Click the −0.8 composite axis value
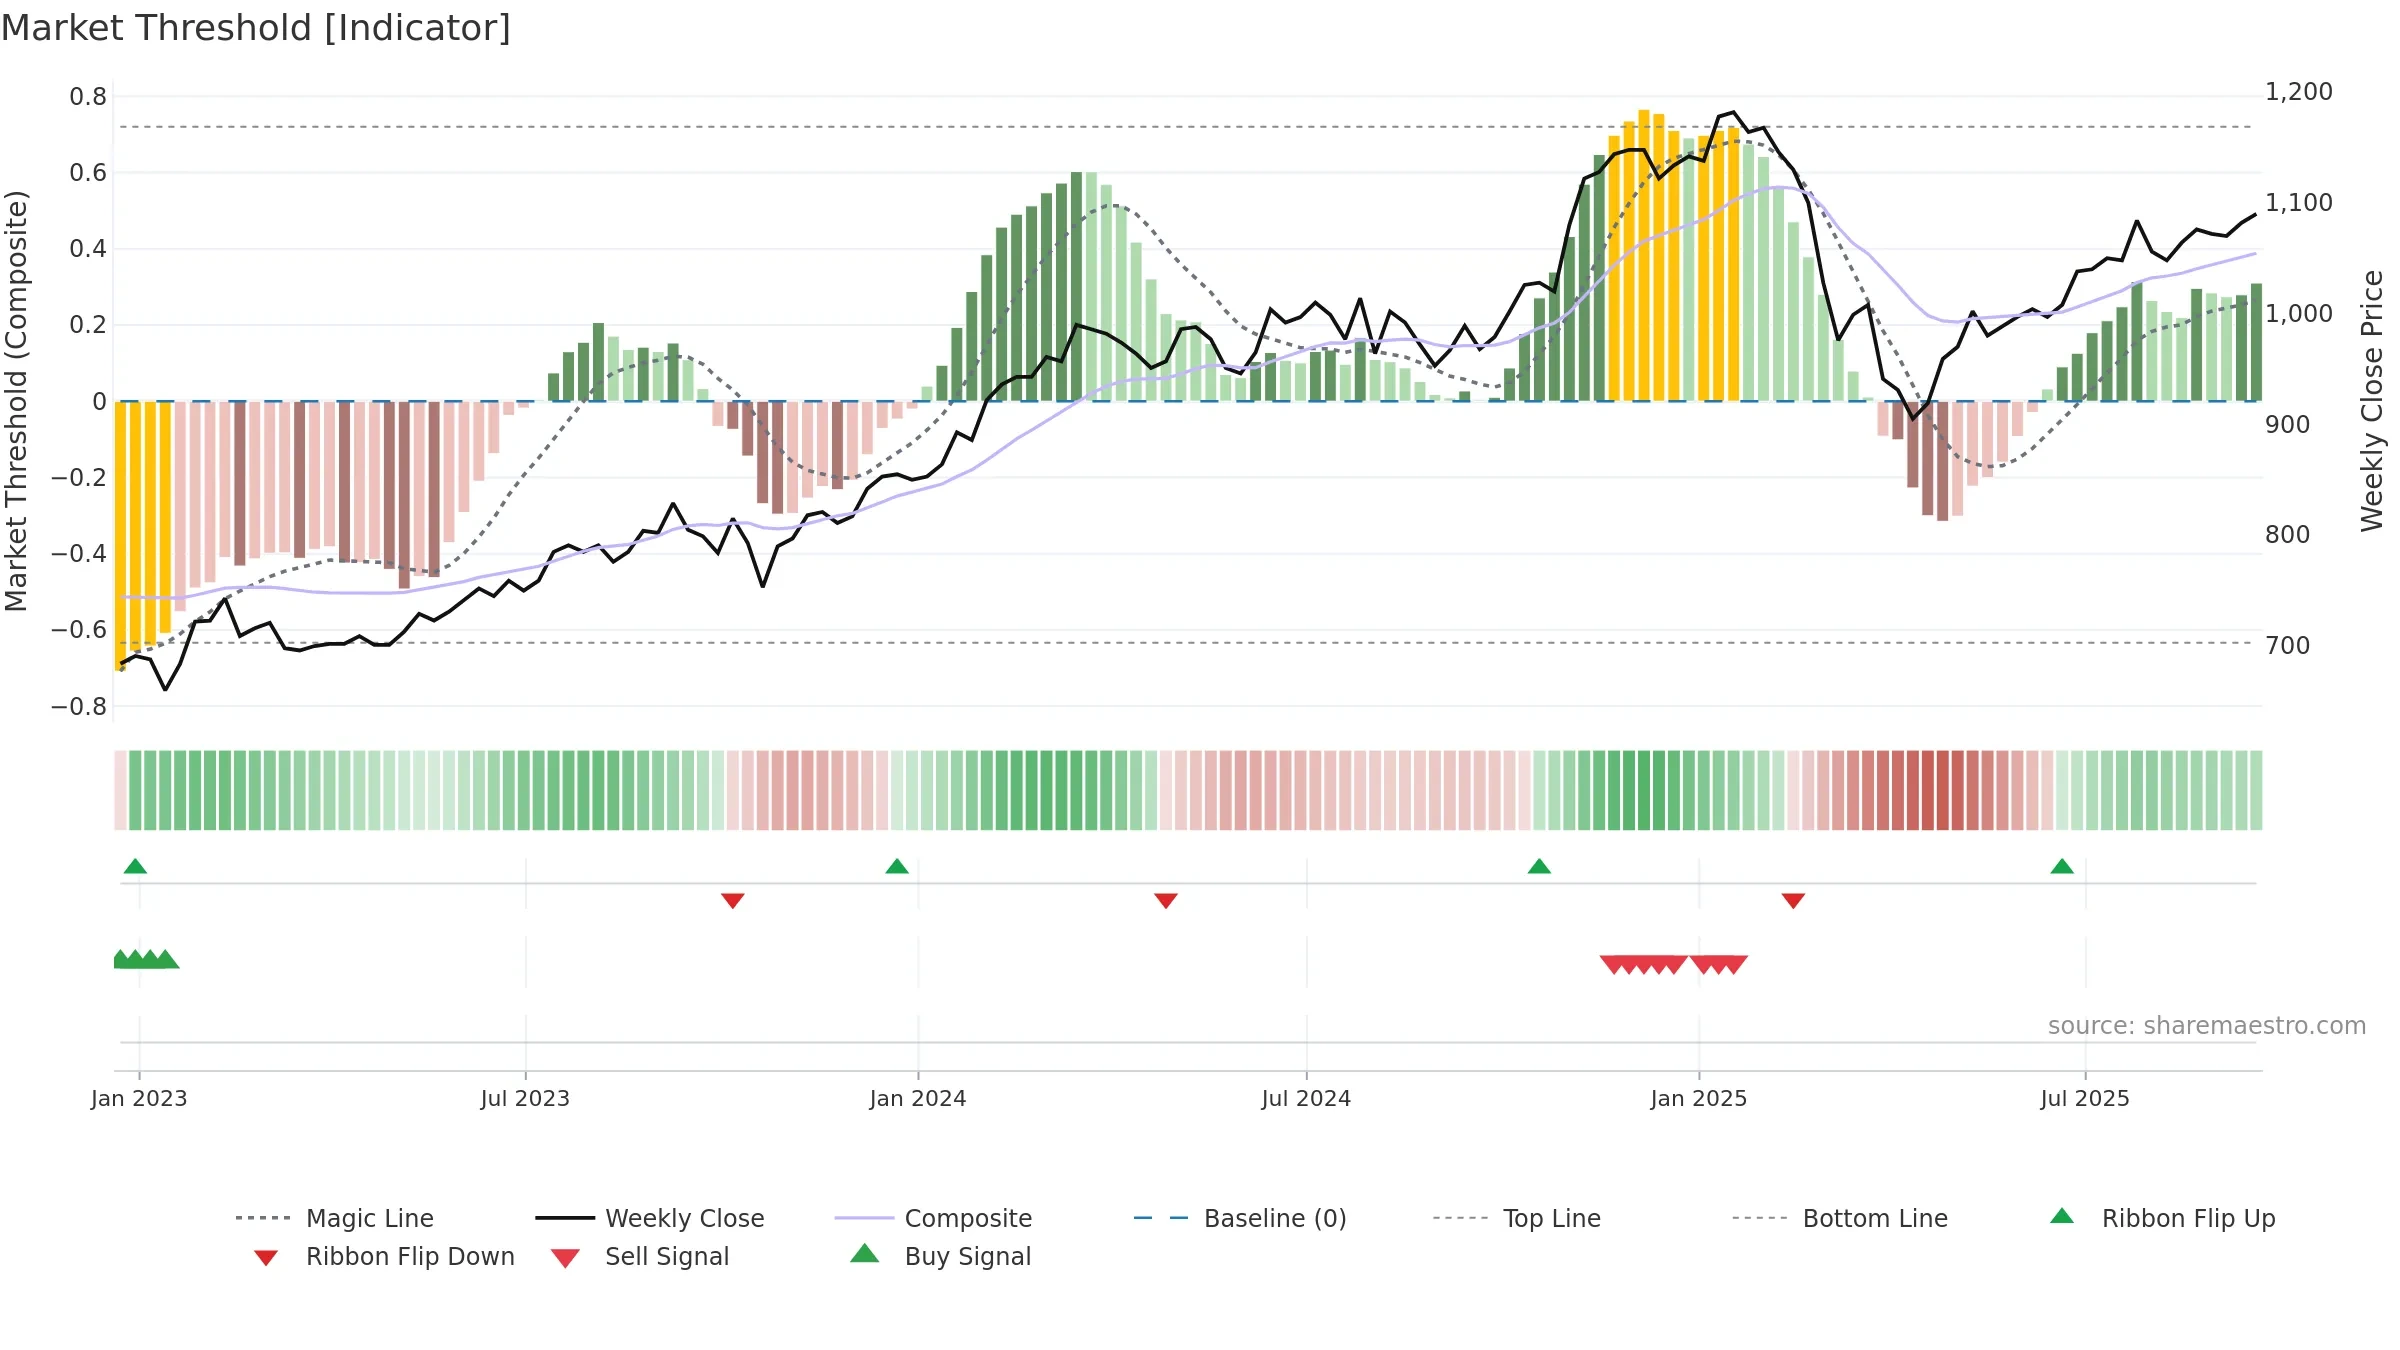This screenshot has height=1350, width=2400. (x=79, y=707)
